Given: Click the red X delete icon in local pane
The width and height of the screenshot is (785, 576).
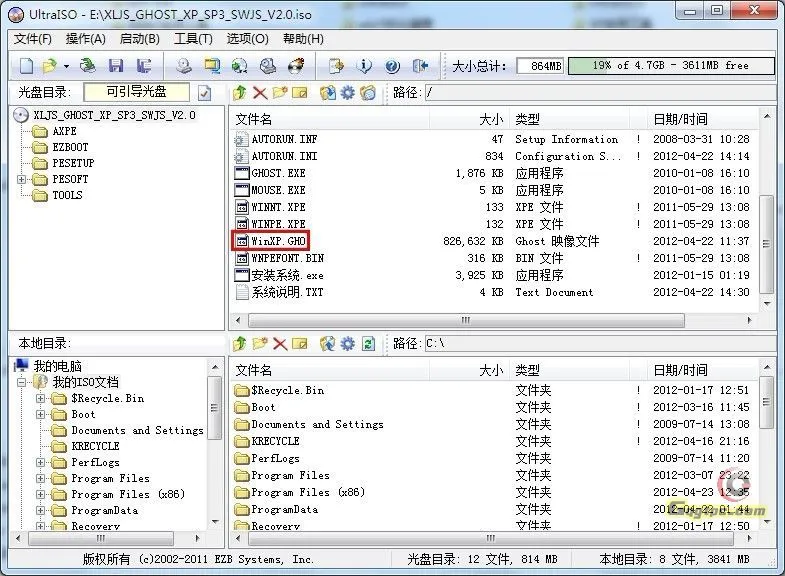Looking at the screenshot, I should coord(280,344).
